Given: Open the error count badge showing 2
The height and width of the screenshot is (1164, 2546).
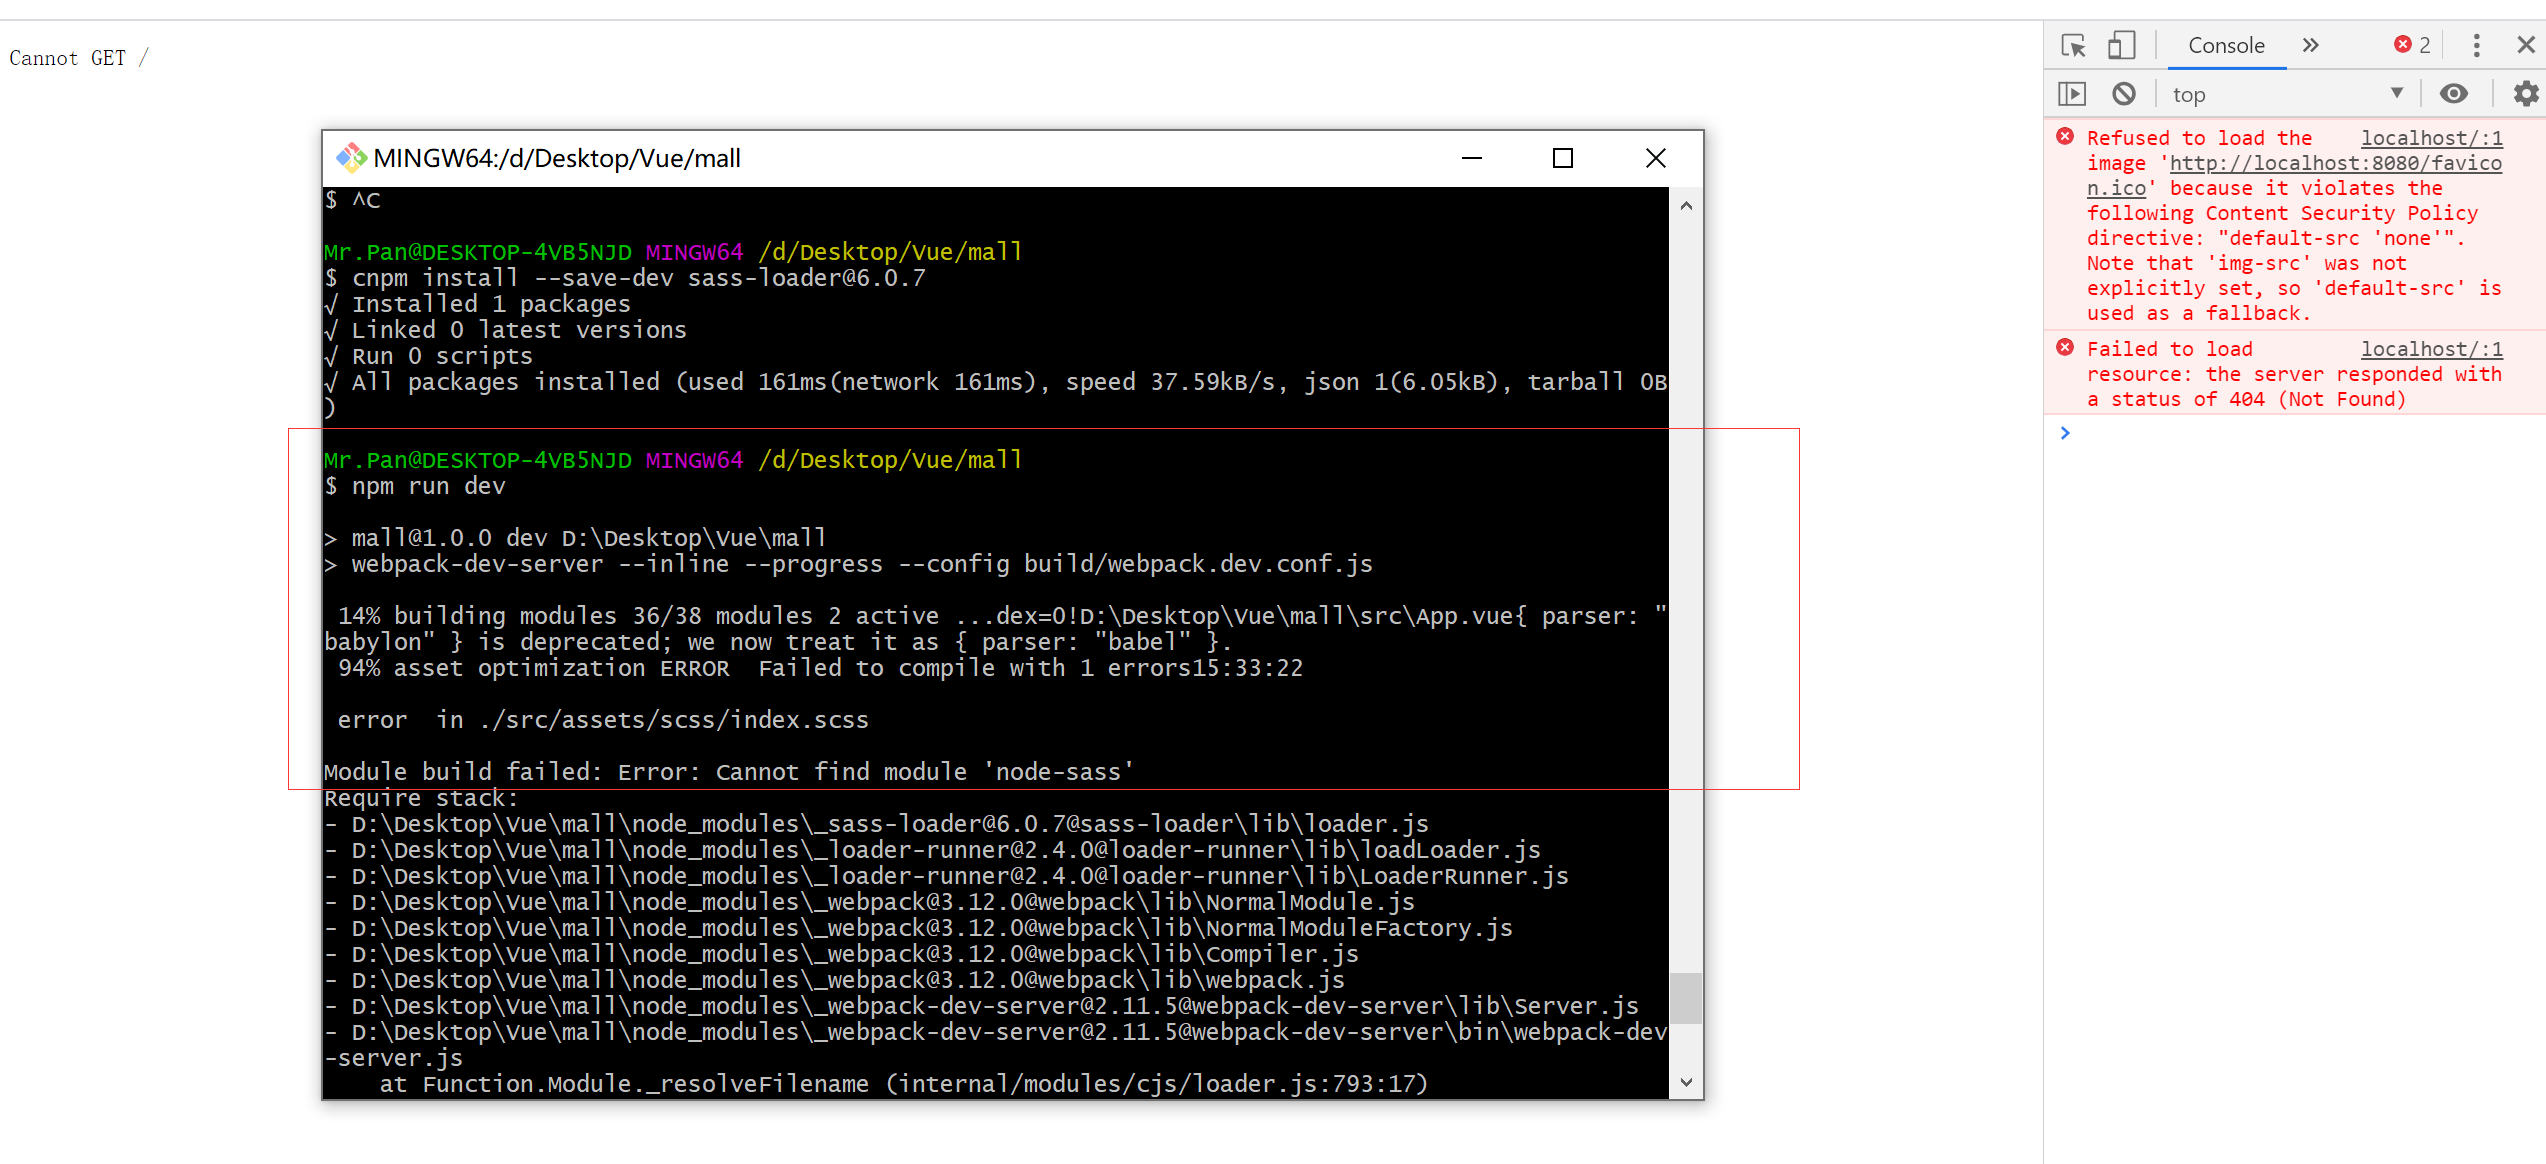Looking at the screenshot, I should 2412,45.
